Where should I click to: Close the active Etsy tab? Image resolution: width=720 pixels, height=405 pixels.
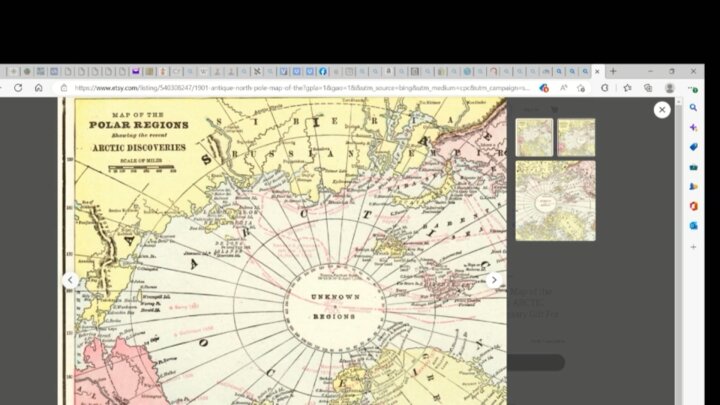pyautogui.click(x=597, y=71)
